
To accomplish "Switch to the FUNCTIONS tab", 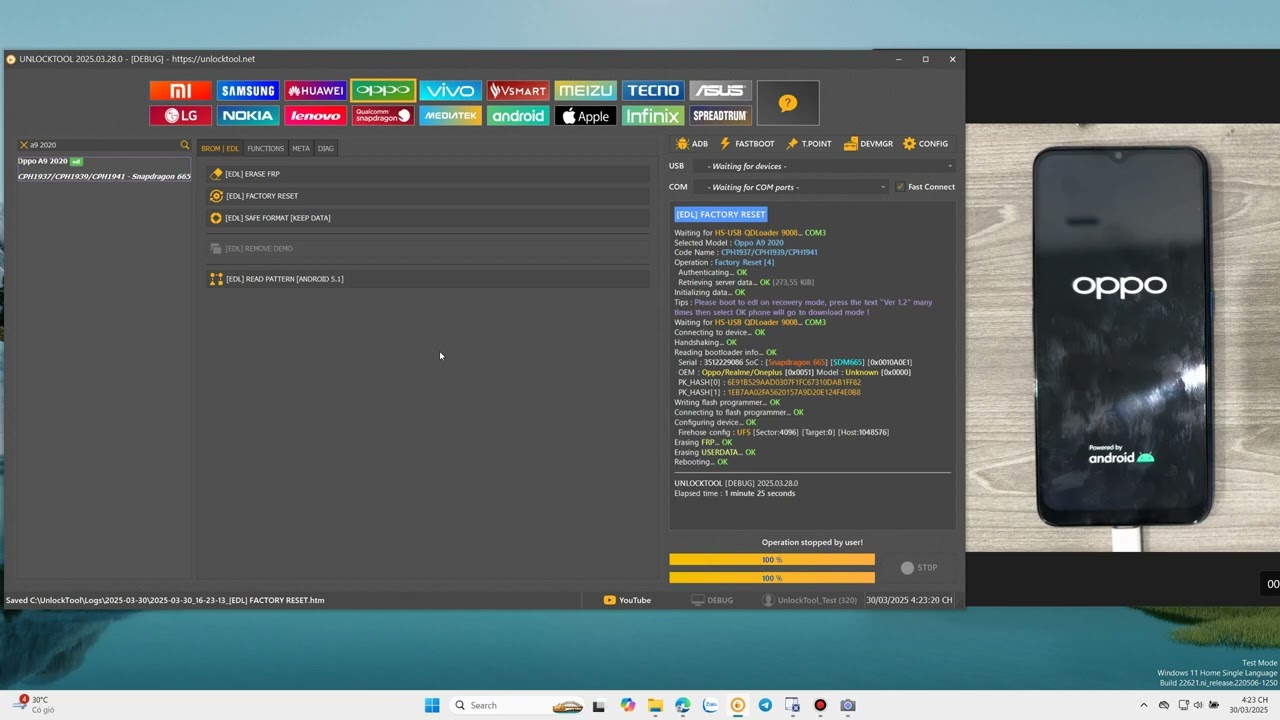I will (265, 148).
